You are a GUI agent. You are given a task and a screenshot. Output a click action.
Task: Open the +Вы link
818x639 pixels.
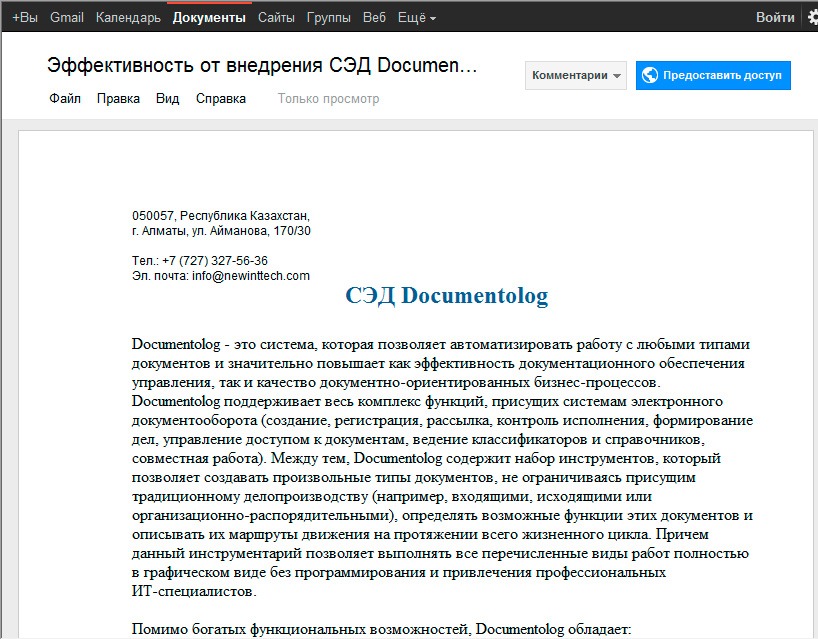pyautogui.click(x=25, y=18)
